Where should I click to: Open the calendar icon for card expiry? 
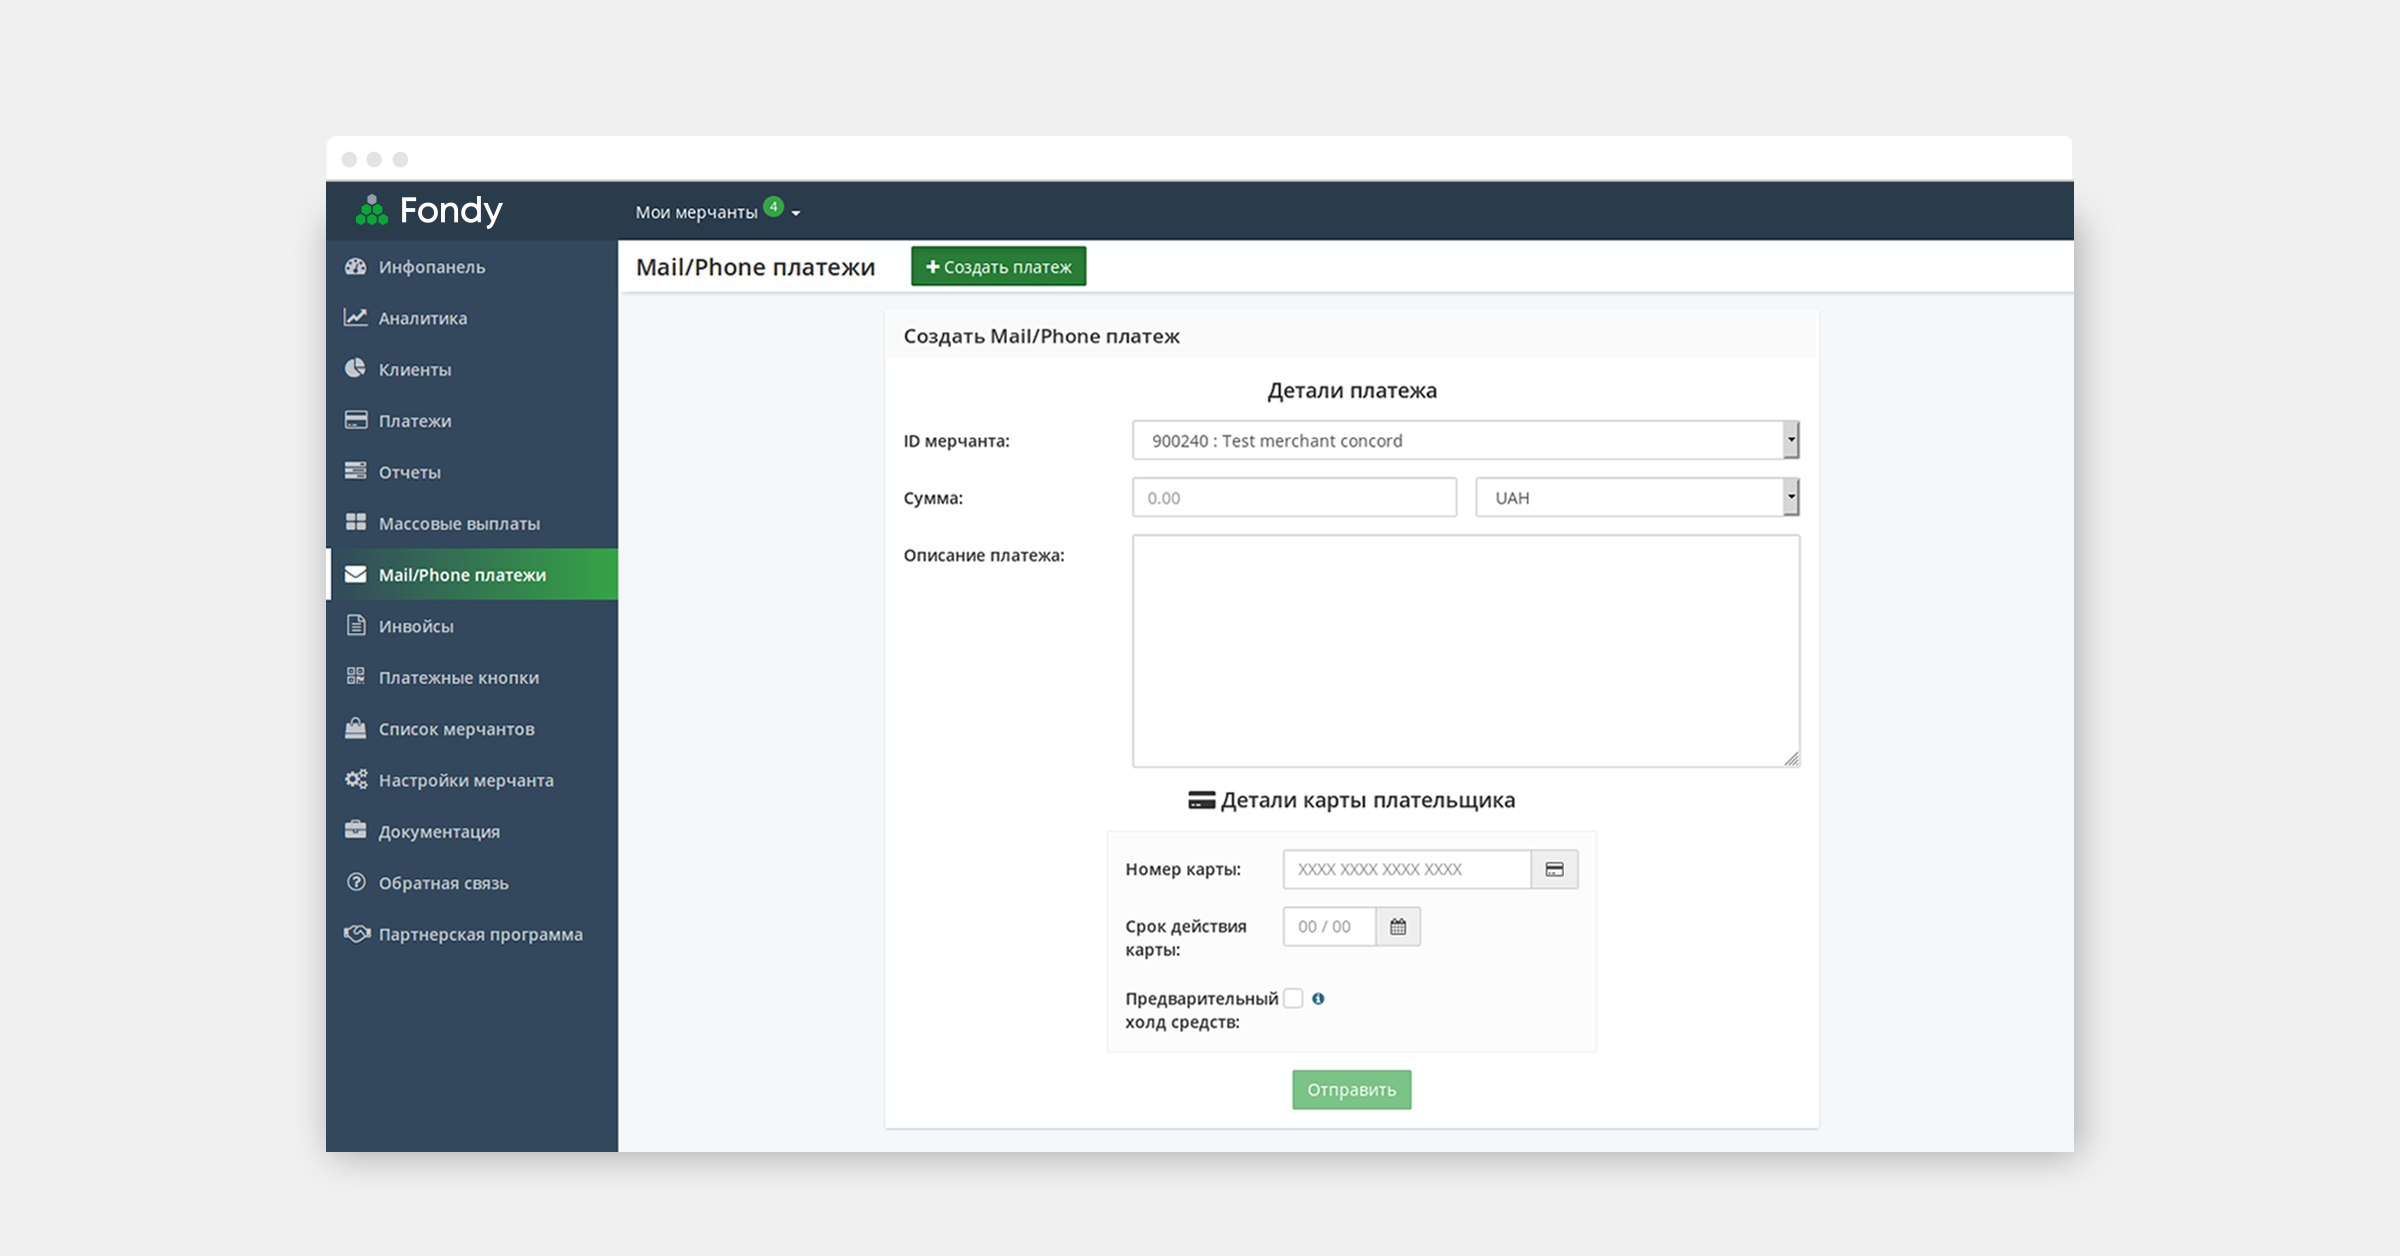tap(1397, 927)
